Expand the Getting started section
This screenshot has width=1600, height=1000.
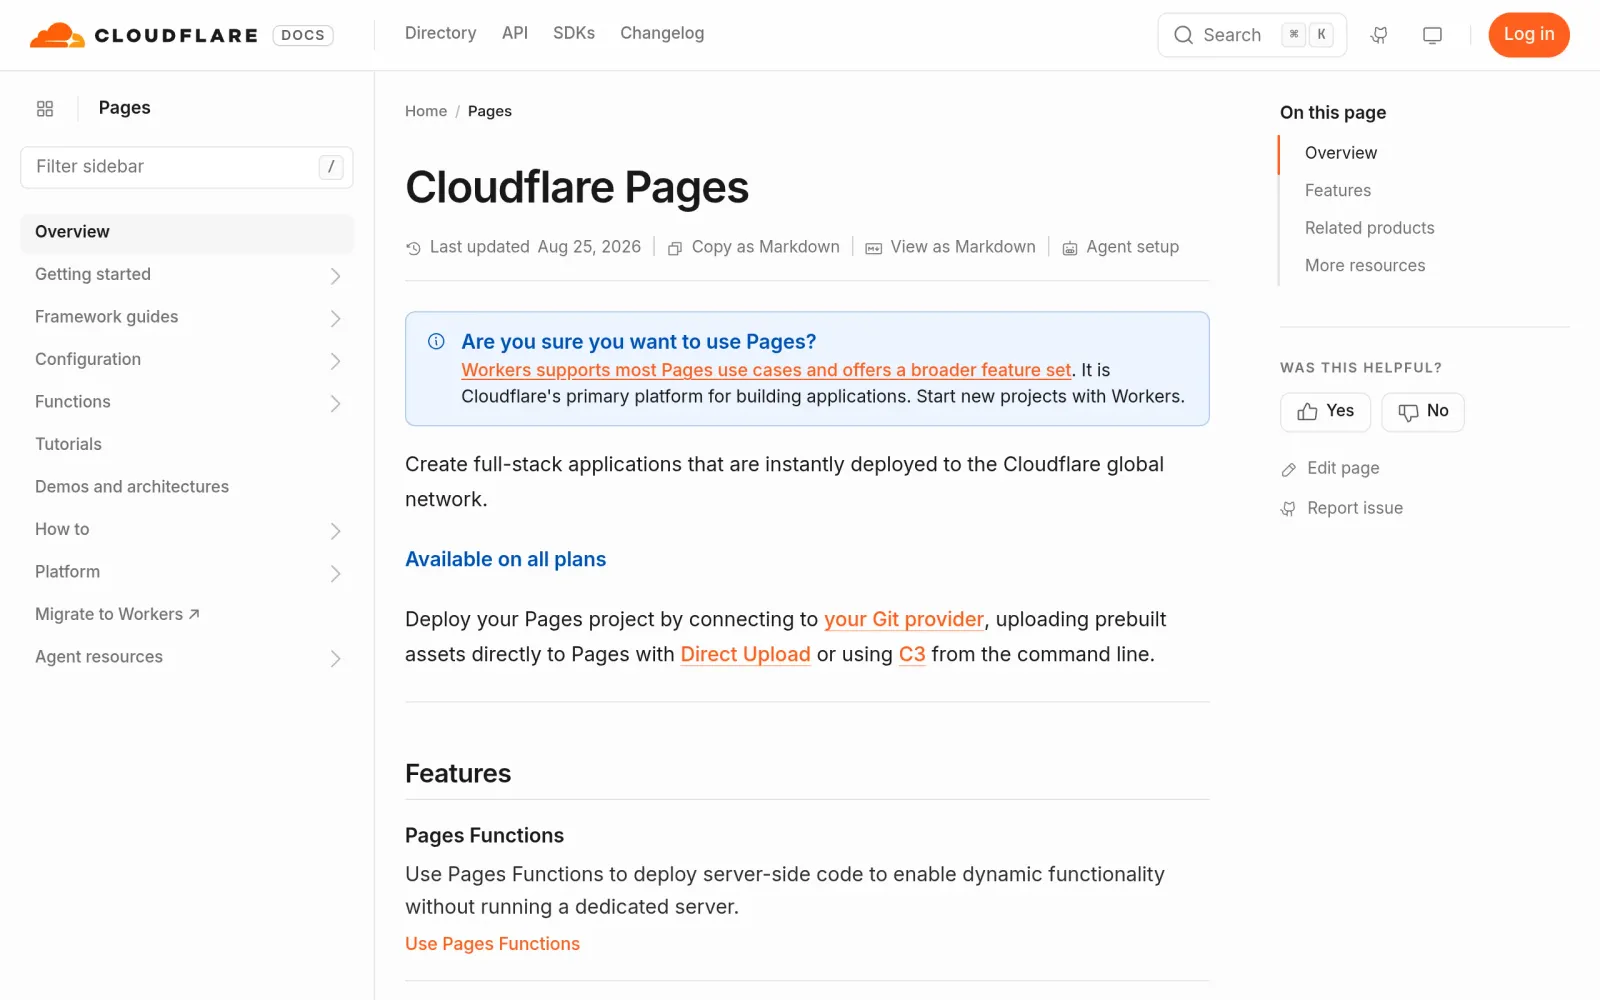pyautogui.click(x=336, y=275)
